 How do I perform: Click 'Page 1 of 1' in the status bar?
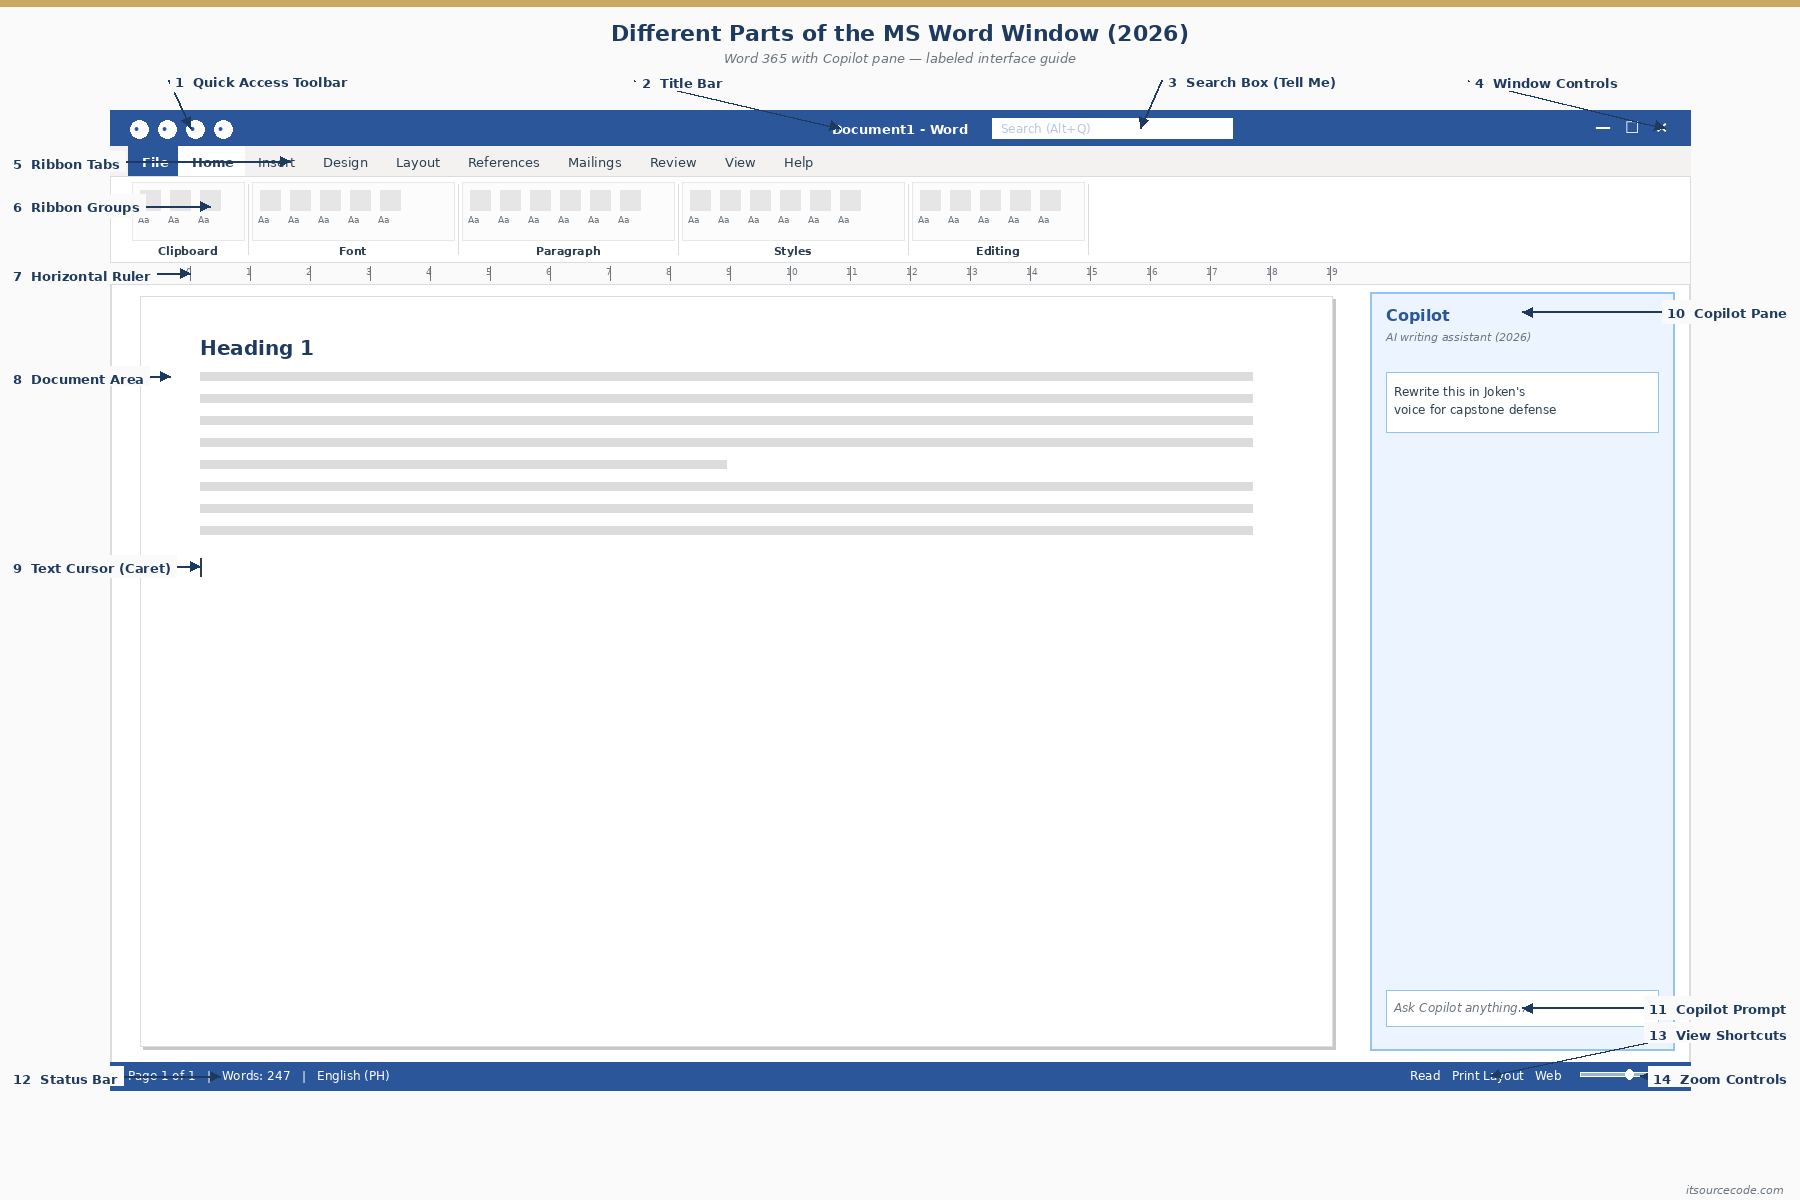[161, 1076]
